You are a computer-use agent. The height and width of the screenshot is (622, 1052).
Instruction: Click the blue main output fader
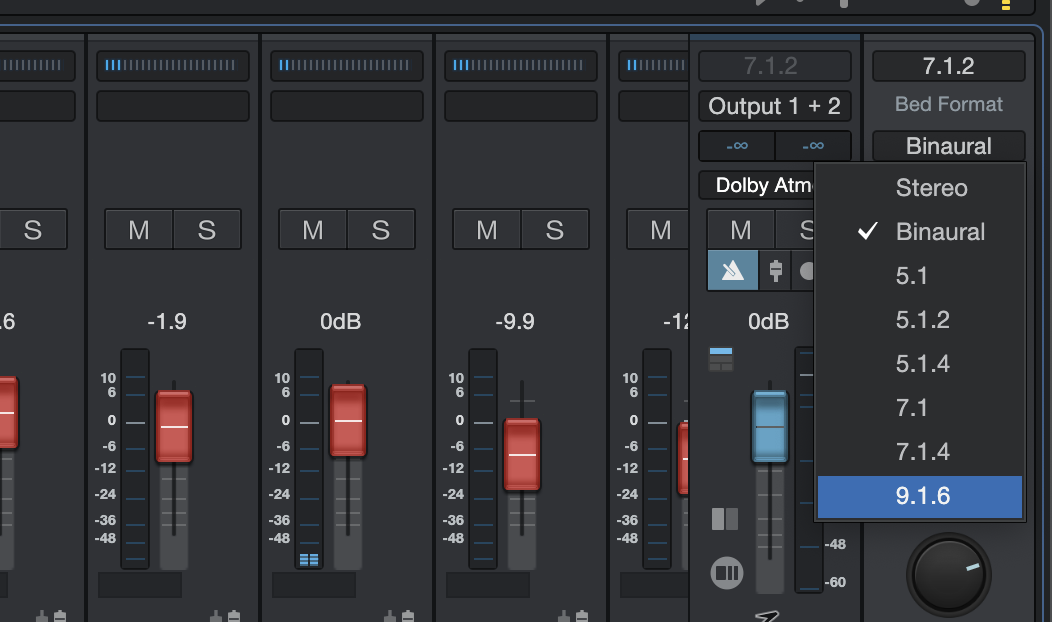coord(770,426)
